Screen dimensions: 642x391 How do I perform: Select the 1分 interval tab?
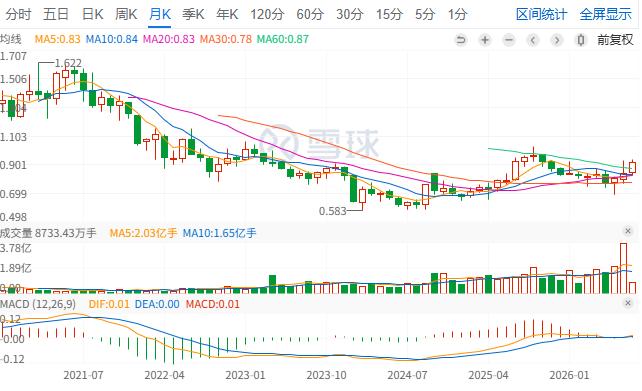pos(457,15)
